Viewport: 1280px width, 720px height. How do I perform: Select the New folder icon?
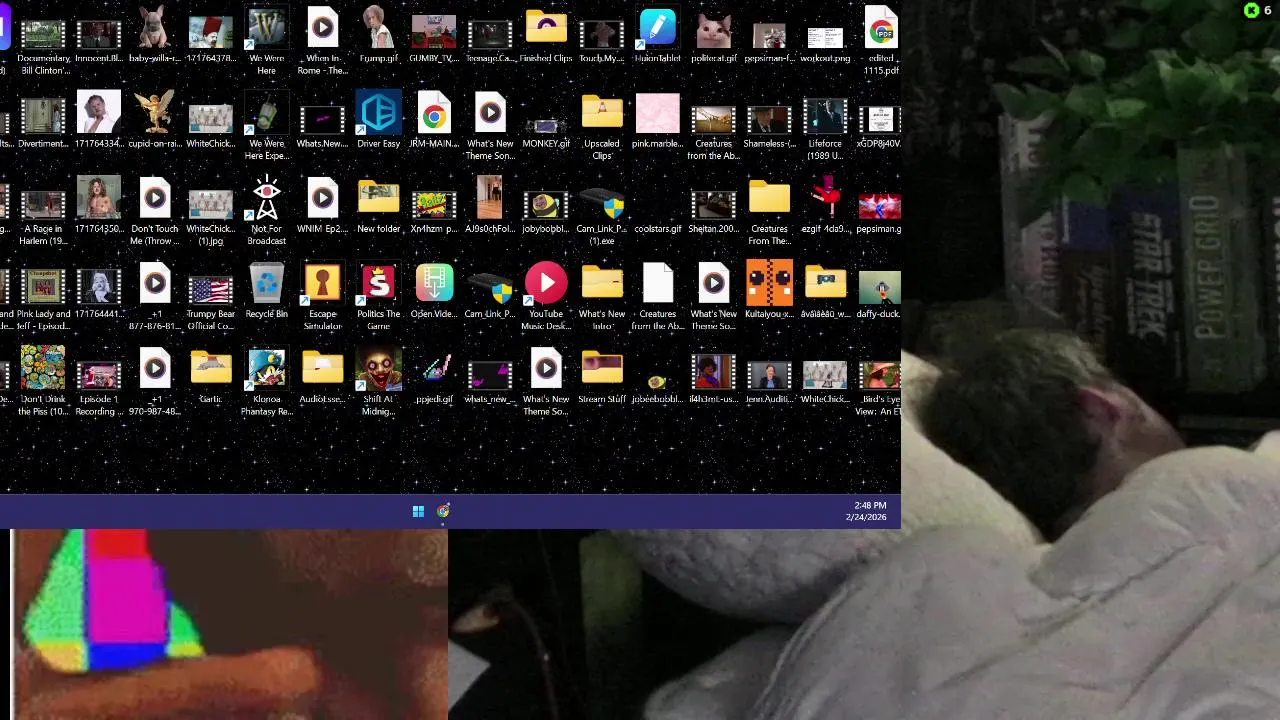pos(379,208)
